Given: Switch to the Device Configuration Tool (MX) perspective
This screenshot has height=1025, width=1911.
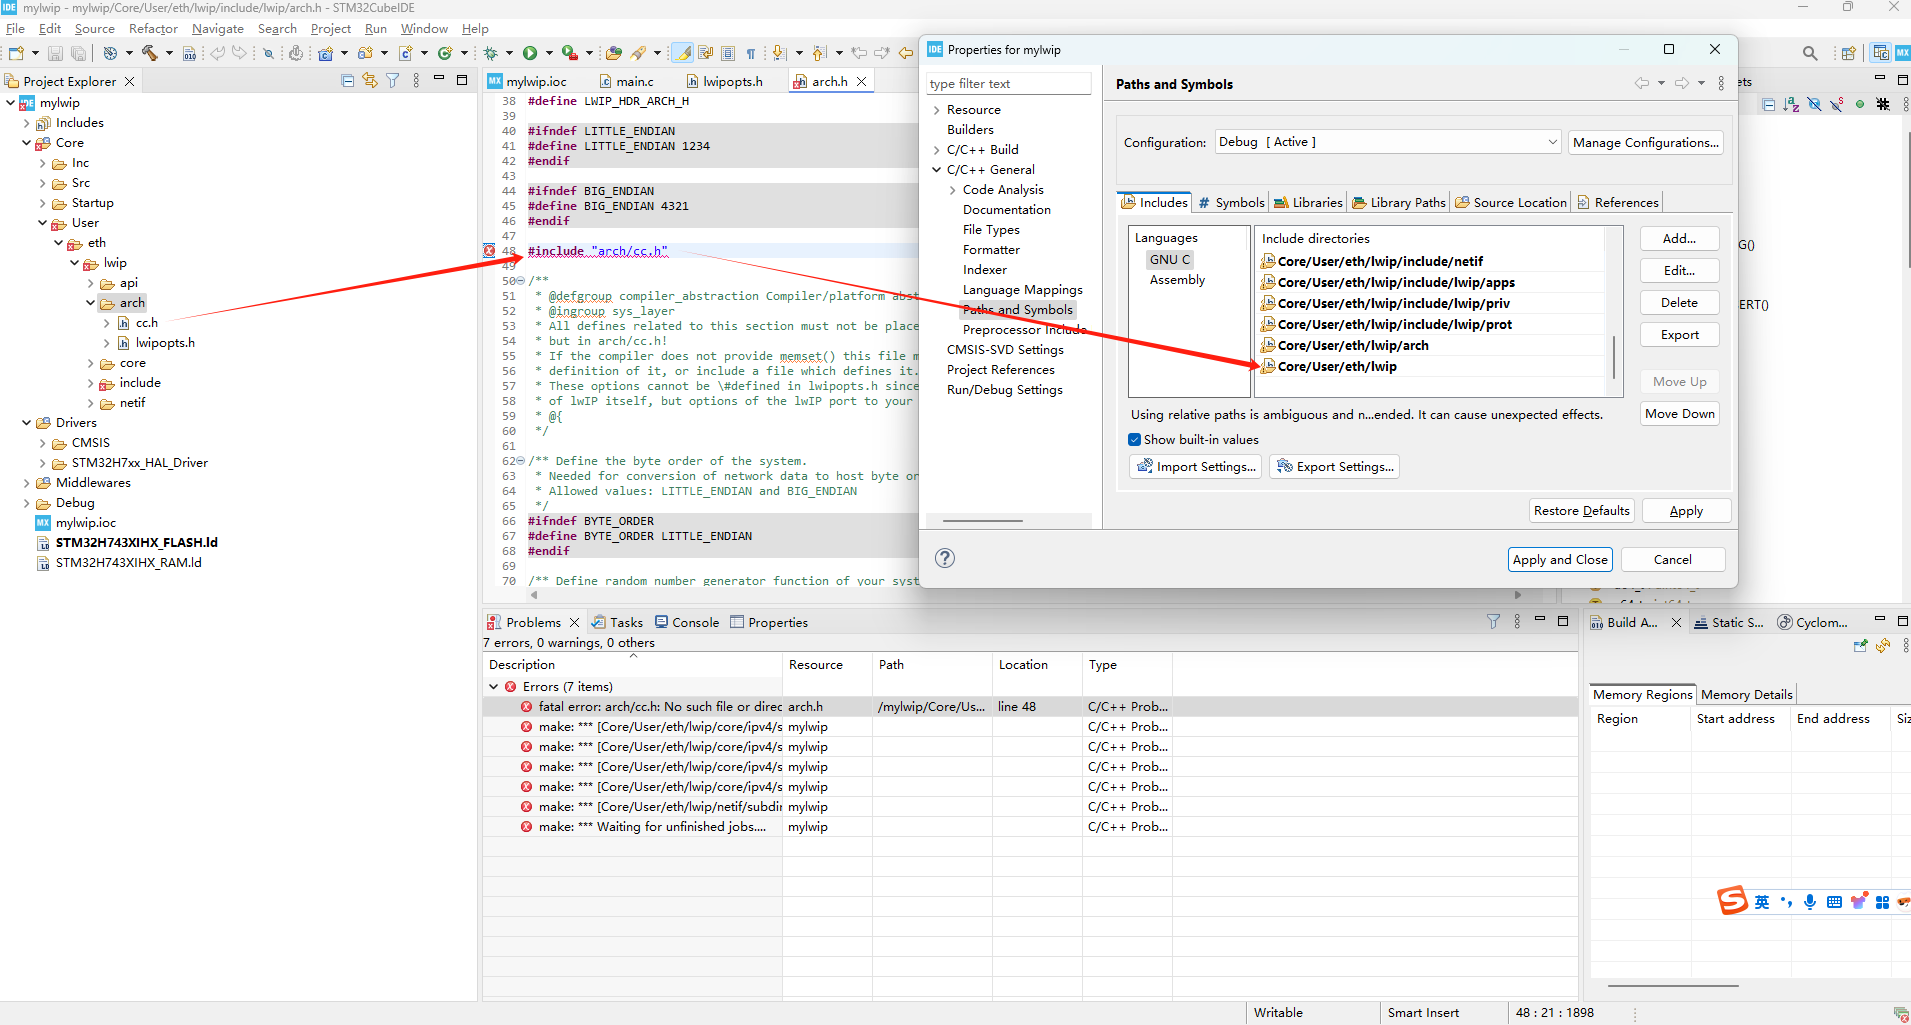Looking at the screenshot, I should [1902, 53].
